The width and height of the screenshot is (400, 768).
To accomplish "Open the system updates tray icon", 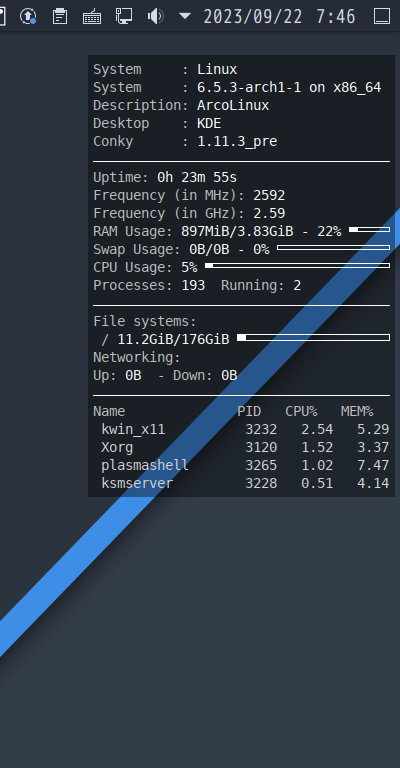I will [28, 16].
